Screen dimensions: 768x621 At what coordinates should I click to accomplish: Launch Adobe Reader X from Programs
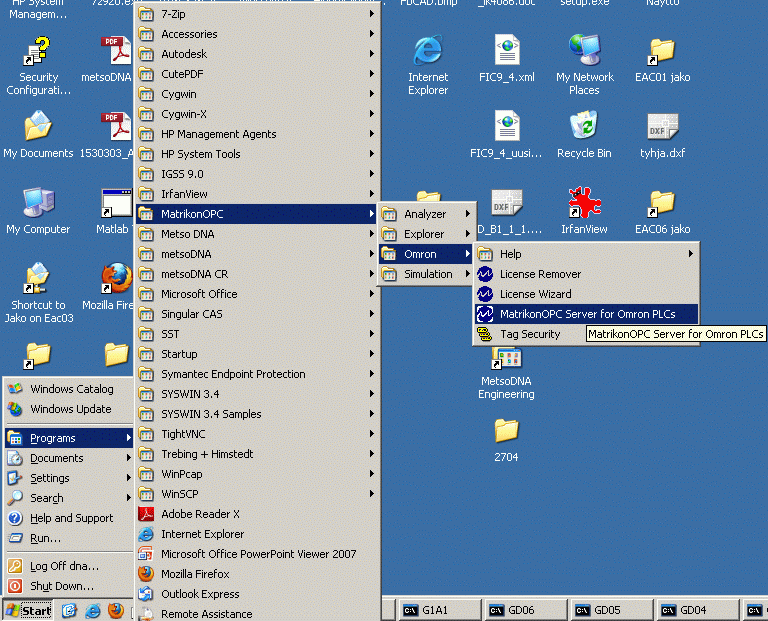[x=257, y=514]
